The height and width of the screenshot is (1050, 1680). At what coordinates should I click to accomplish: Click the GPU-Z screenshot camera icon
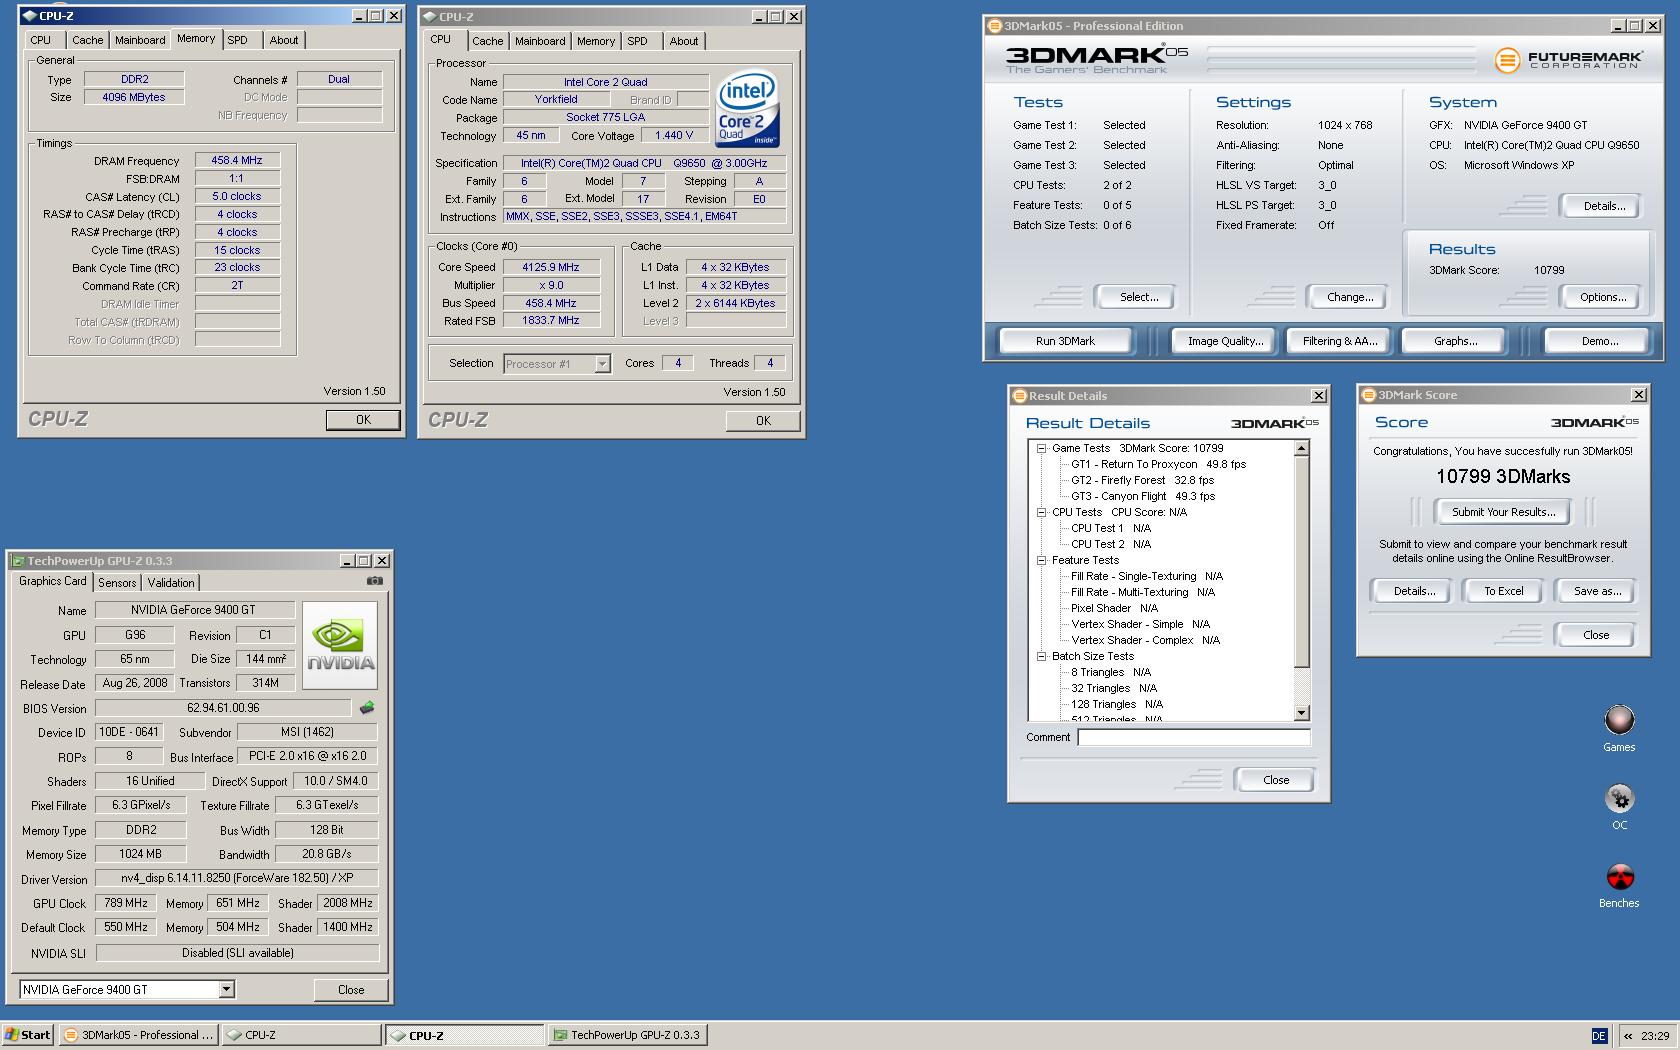[x=374, y=581]
